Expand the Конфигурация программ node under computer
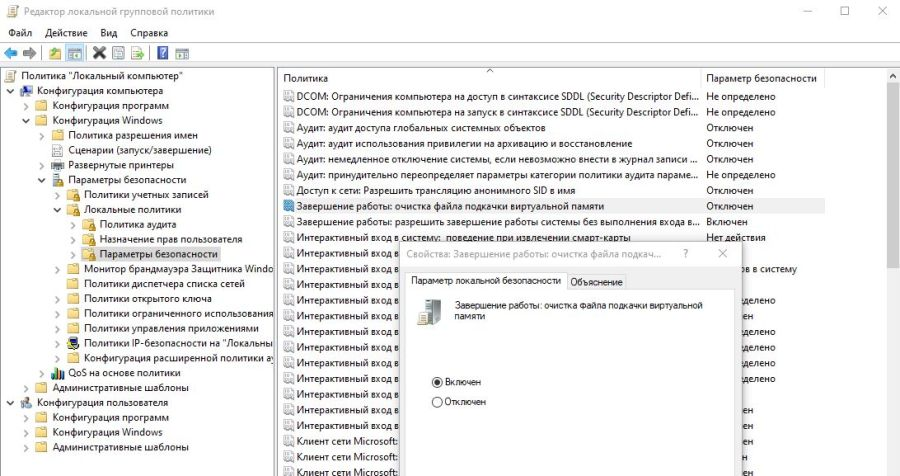900x476 pixels. pos(26,106)
